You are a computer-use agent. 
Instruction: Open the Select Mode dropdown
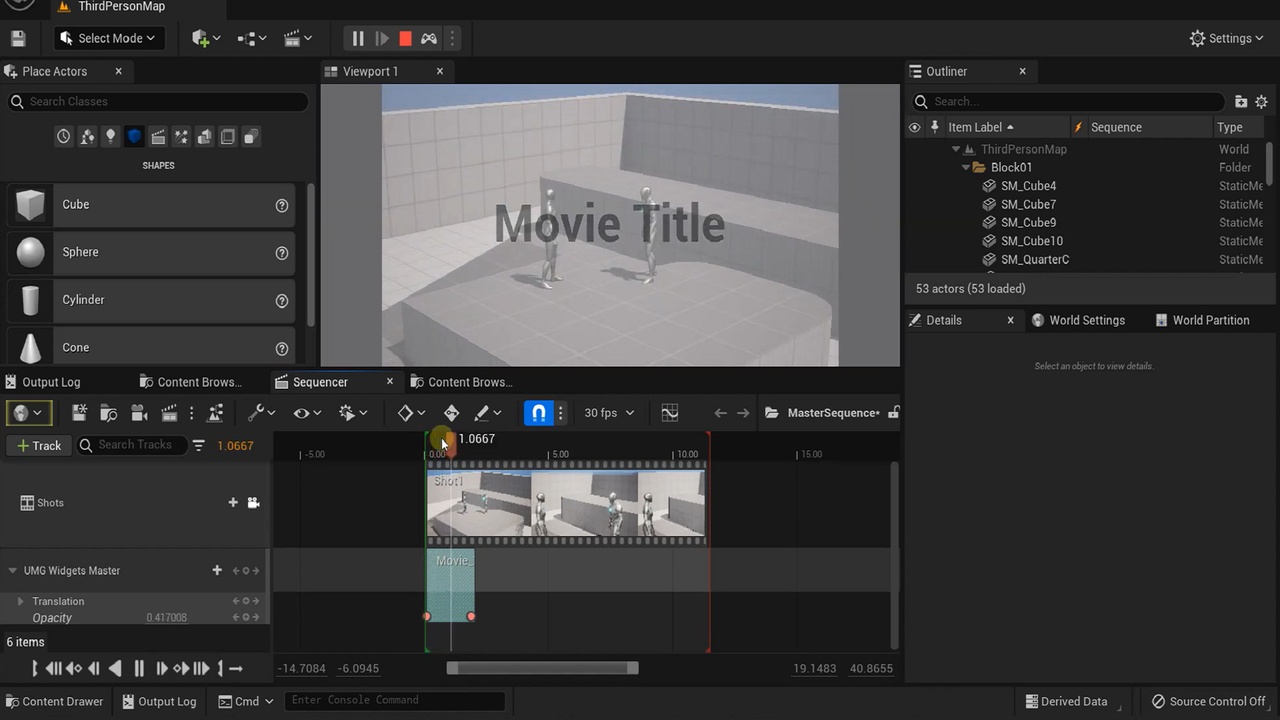109,39
